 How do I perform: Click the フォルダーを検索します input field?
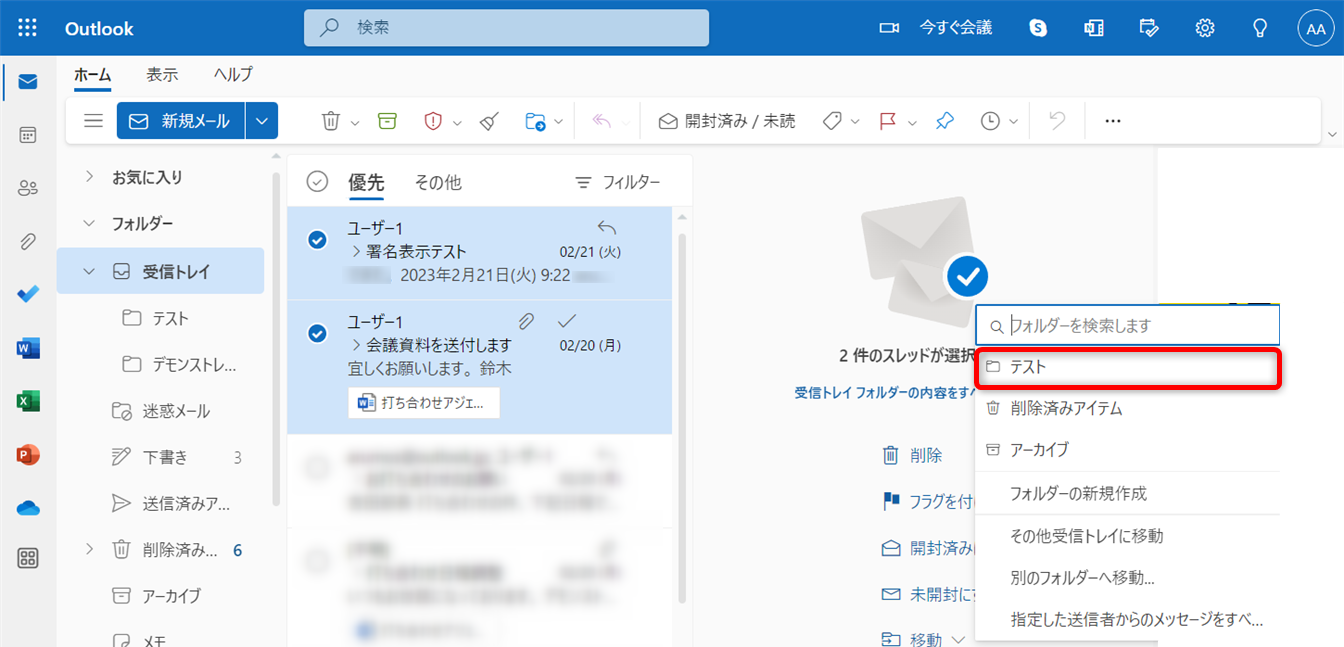[1140, 325]
